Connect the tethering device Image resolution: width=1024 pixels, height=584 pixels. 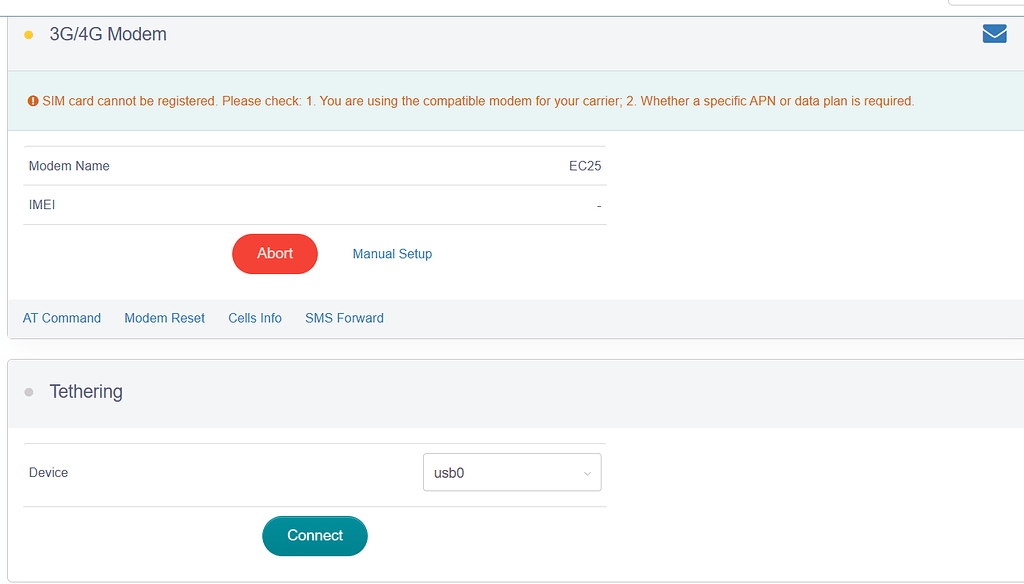click(315, 536)
